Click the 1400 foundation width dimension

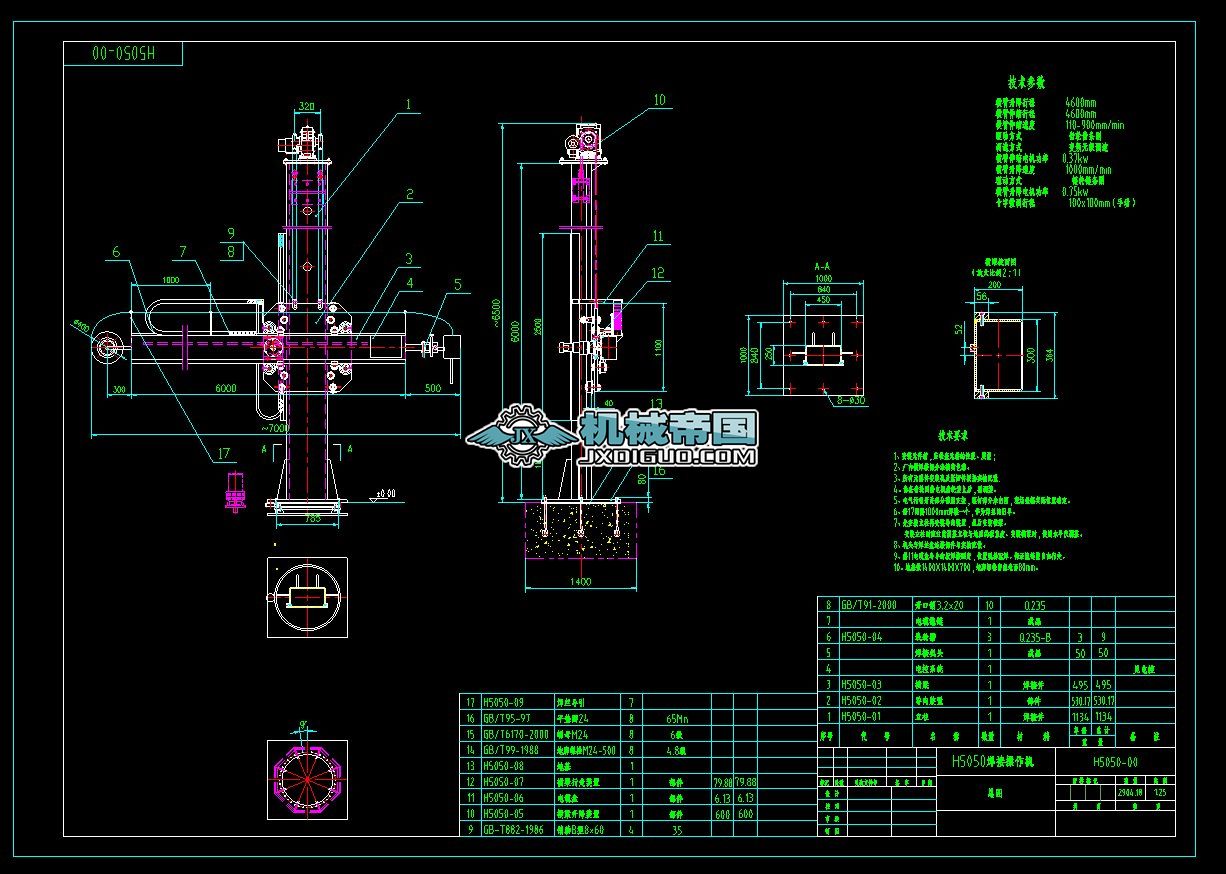pyautogui.click(x=580, y=581)
